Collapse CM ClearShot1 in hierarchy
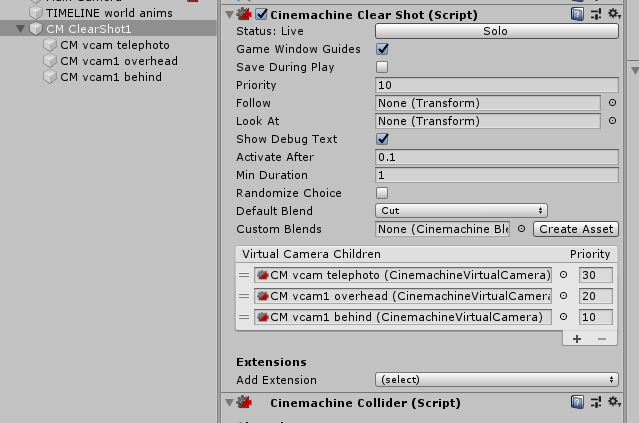The width and height of the screenshot is (639, 423). point(20,29)
